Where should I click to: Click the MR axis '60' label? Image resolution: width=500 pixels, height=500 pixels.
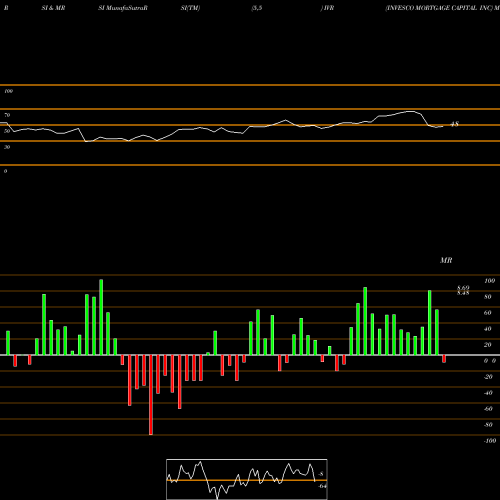488,313
